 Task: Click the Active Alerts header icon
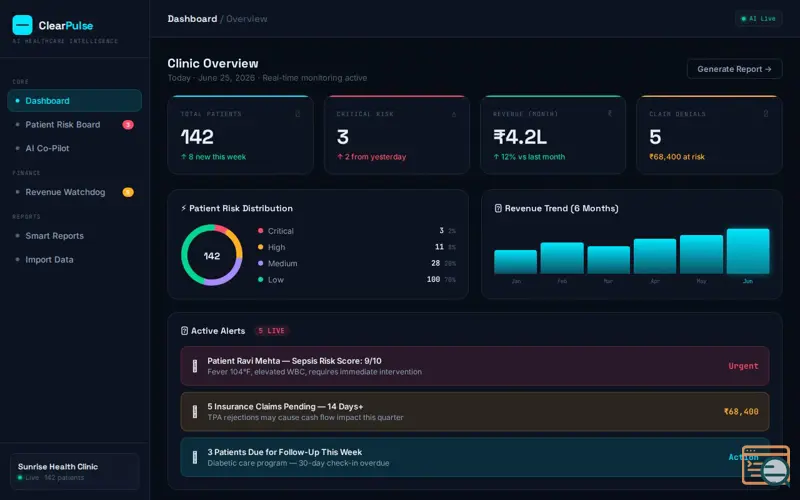click(184, 331)
